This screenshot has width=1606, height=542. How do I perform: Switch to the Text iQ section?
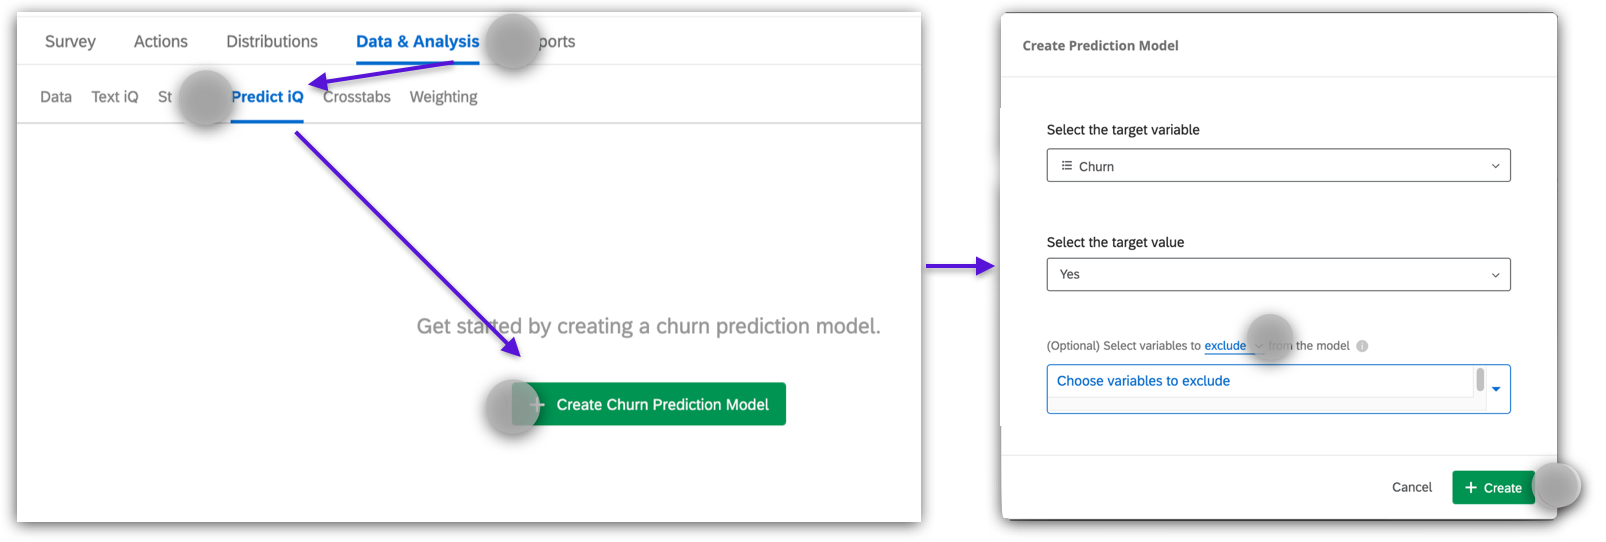click(115, 97)
